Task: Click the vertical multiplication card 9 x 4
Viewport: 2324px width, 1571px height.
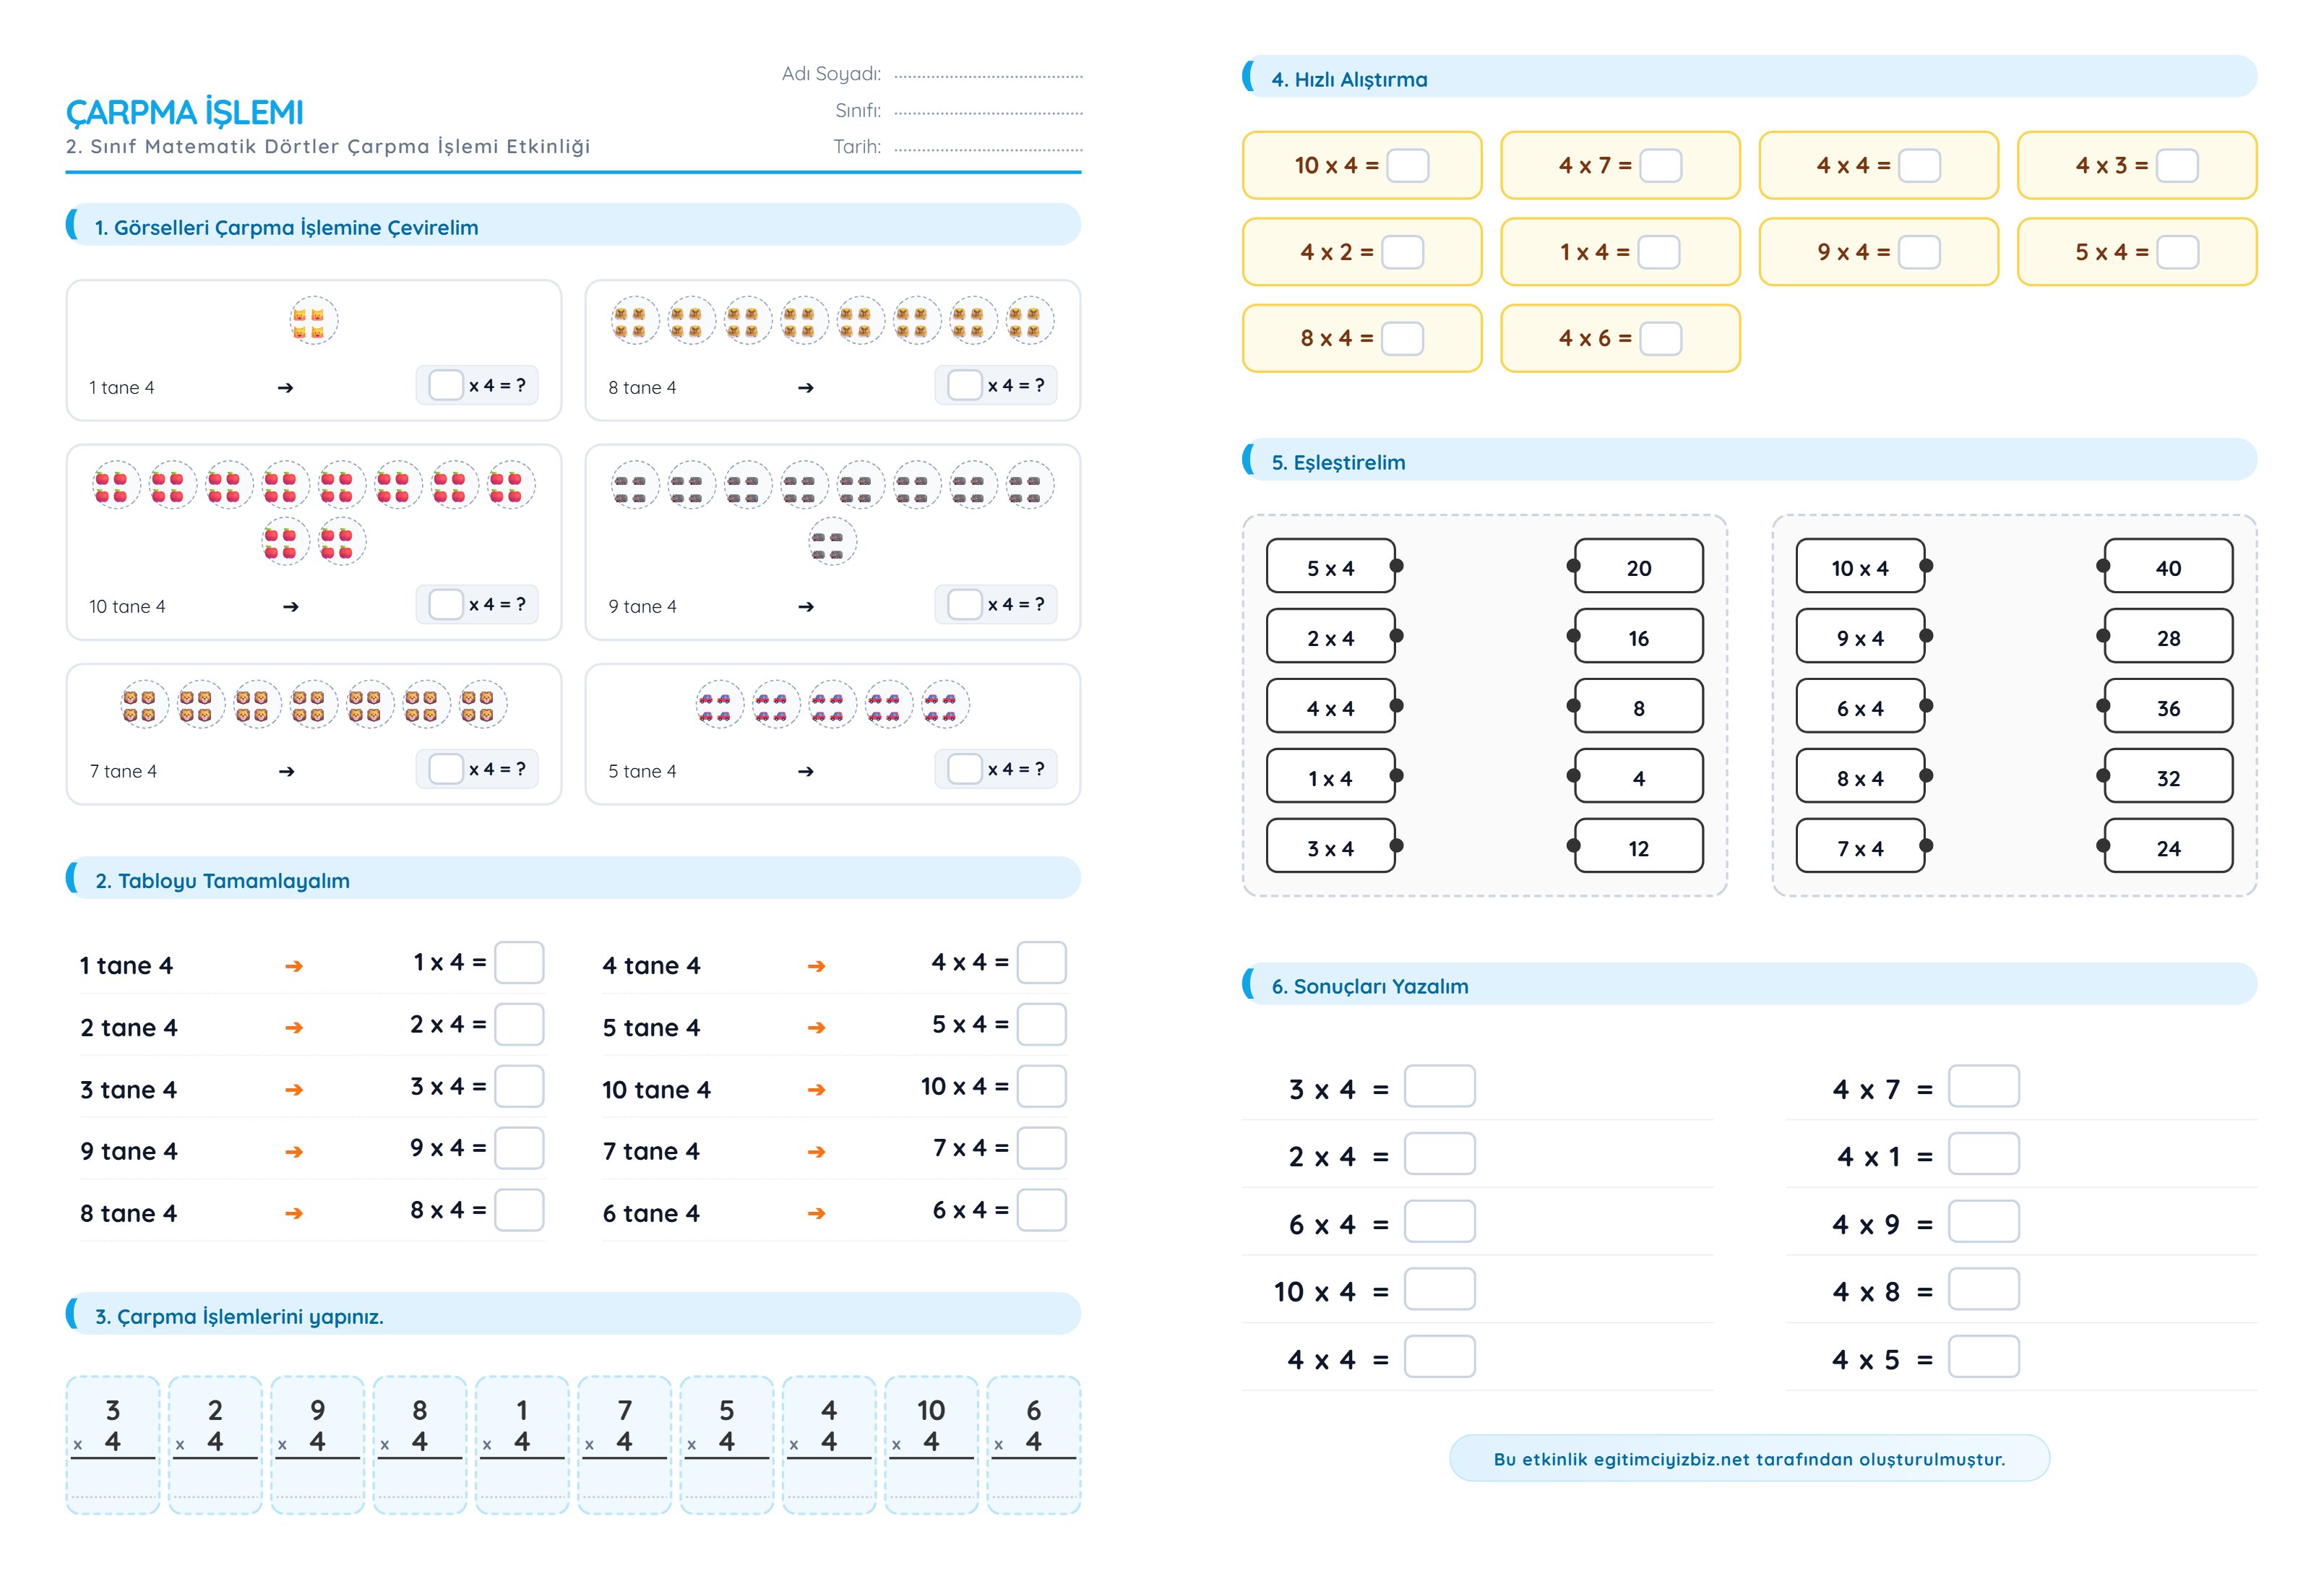Action: [317, 1445]
